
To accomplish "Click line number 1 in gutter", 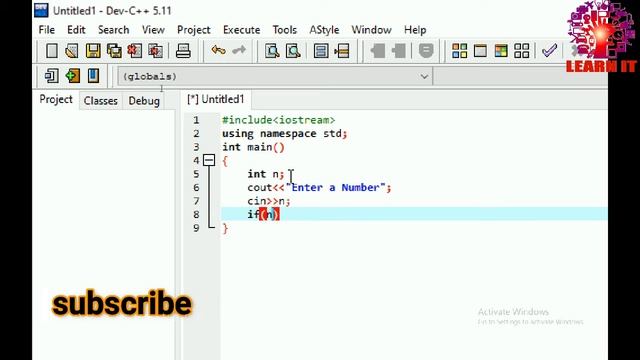I will [x=196, y=120].
